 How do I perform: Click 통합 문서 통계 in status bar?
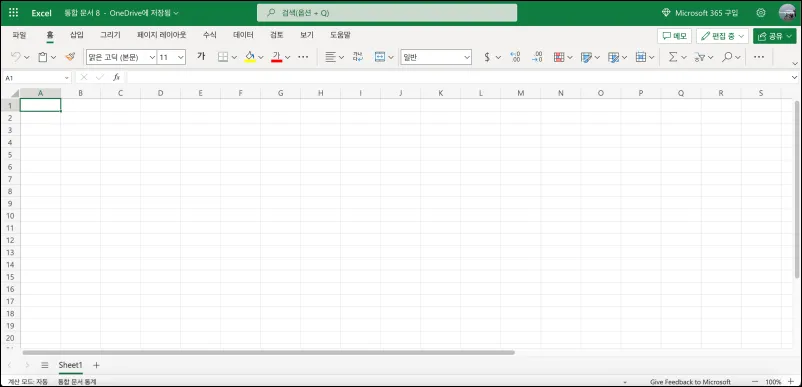[x=77, y=381]
